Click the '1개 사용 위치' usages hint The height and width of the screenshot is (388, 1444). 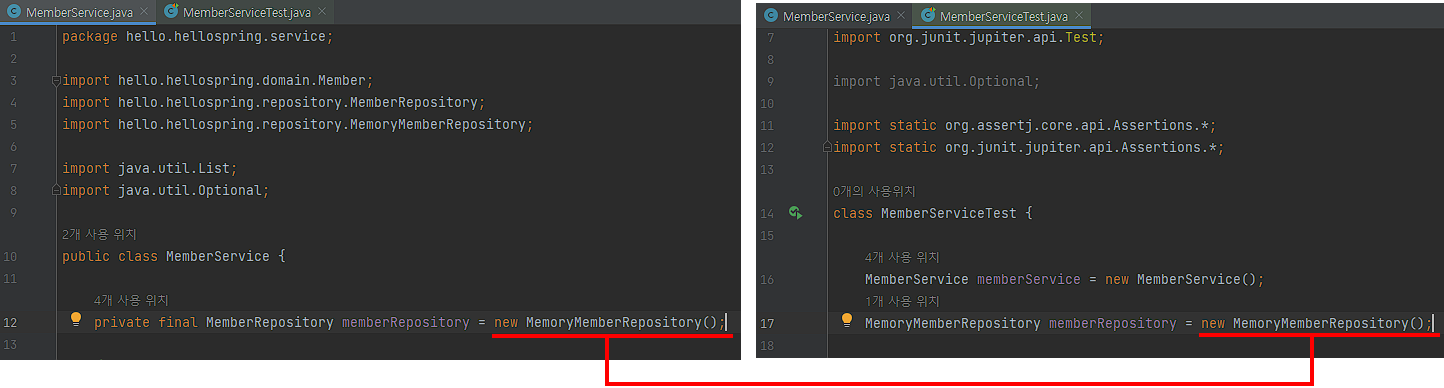click(902, 301)
